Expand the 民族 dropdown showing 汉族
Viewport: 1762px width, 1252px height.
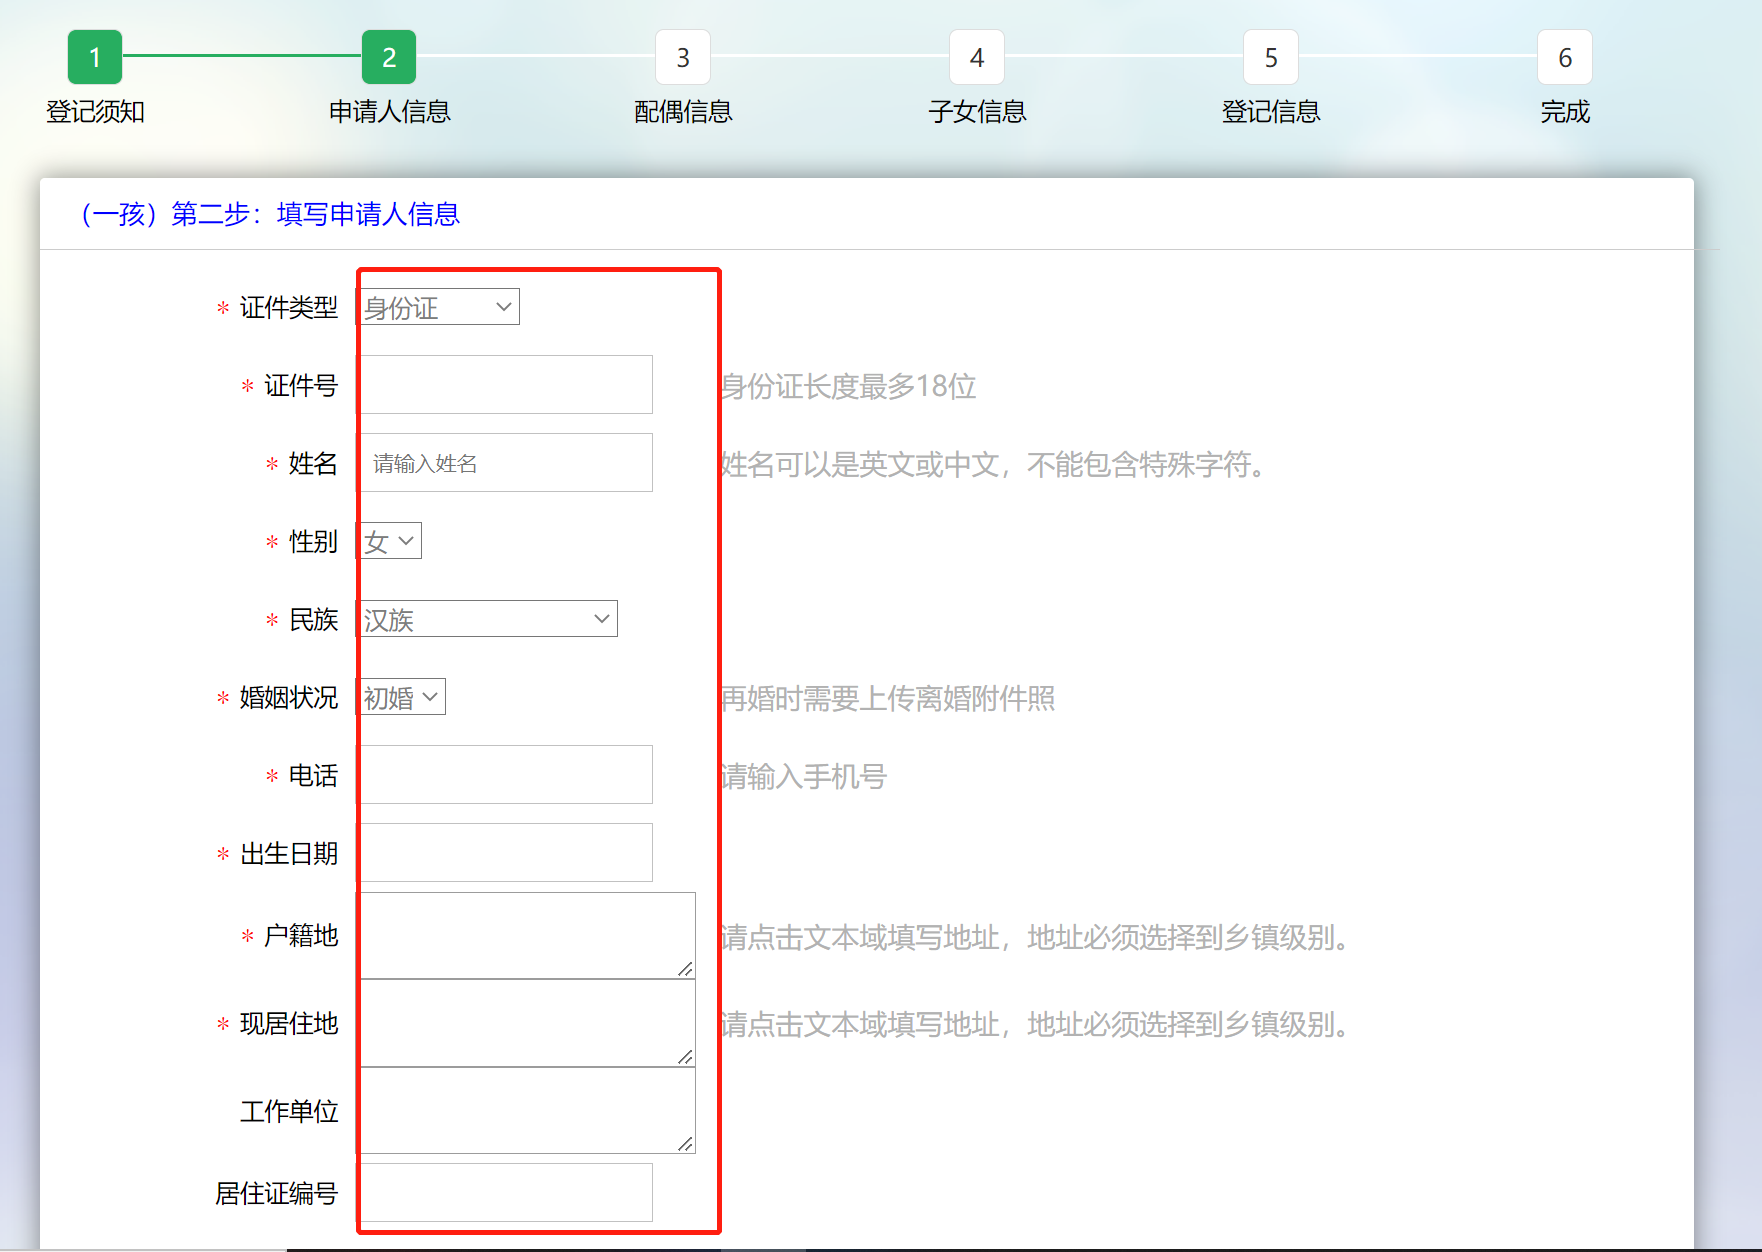tap(489, 619)
